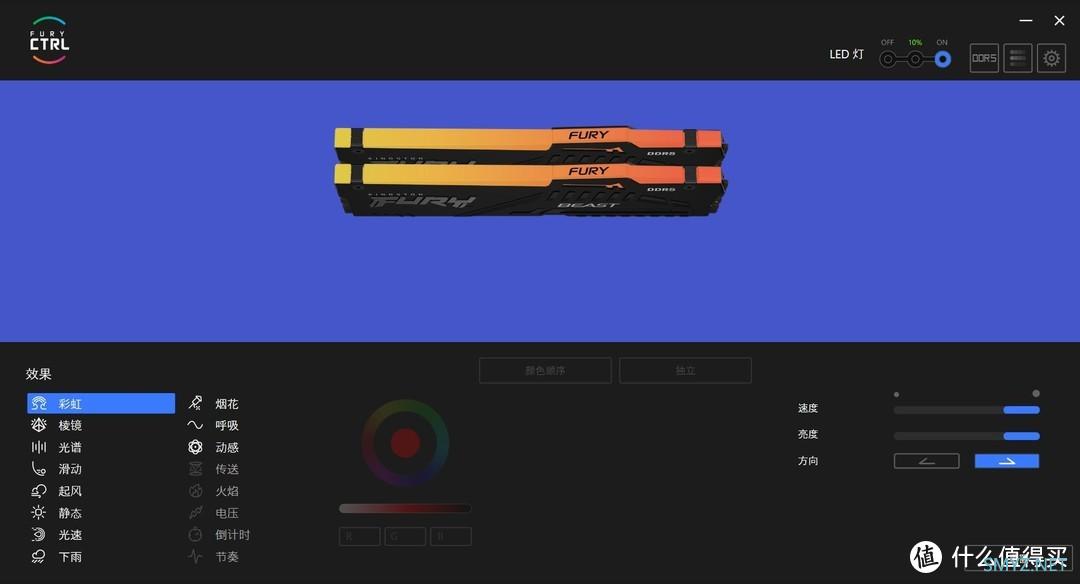Set direction to right arrow
The image size is (1080, 584).
(1007, 461)
